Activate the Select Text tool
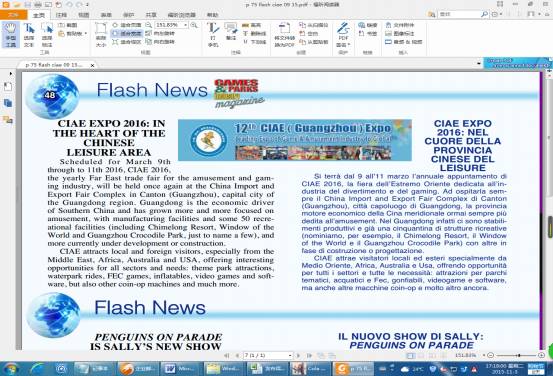The image size is (553, 376). coord(29,34)
